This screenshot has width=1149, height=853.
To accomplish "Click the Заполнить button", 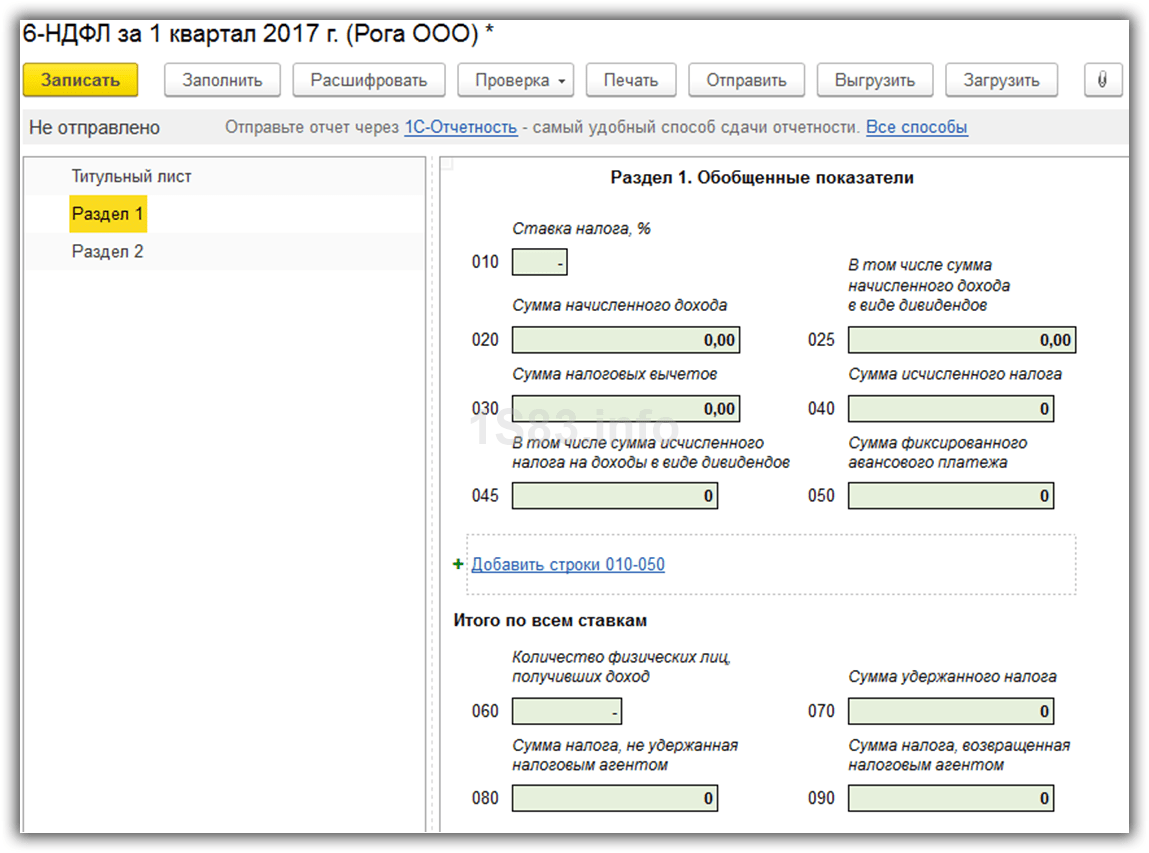I will (222, 80).
